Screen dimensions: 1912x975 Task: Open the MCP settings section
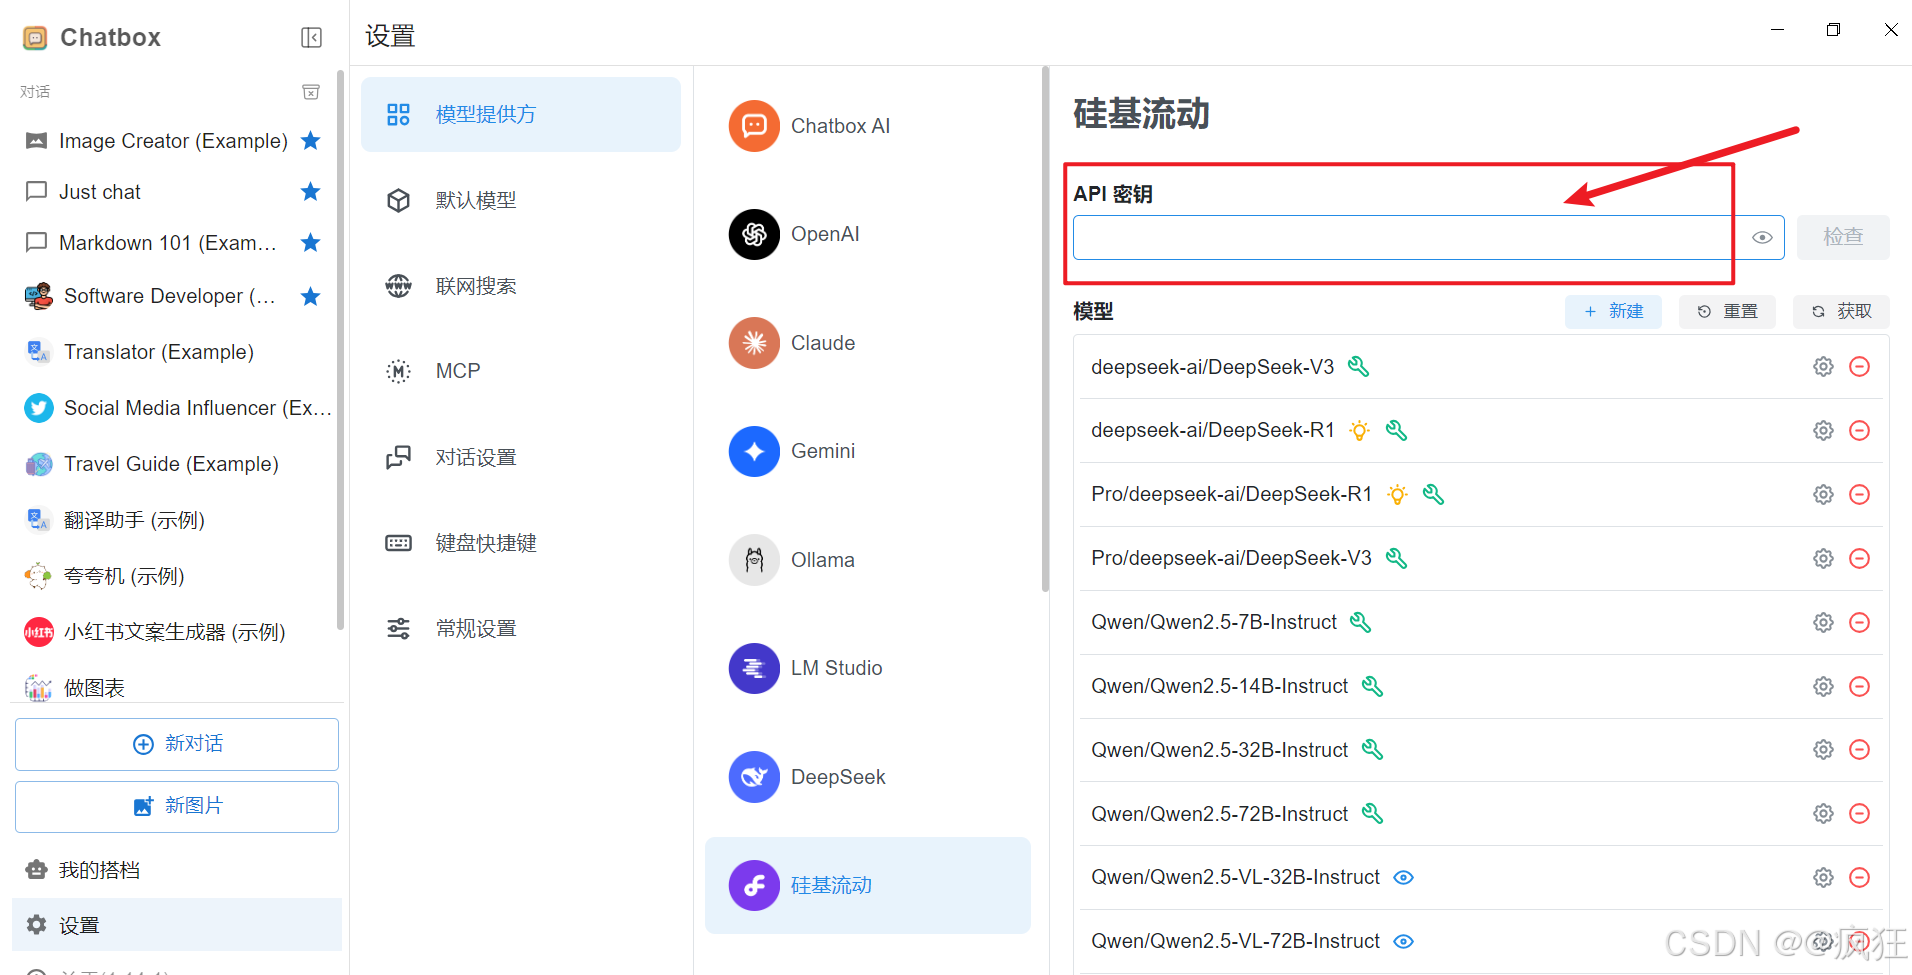pos(457,370)
